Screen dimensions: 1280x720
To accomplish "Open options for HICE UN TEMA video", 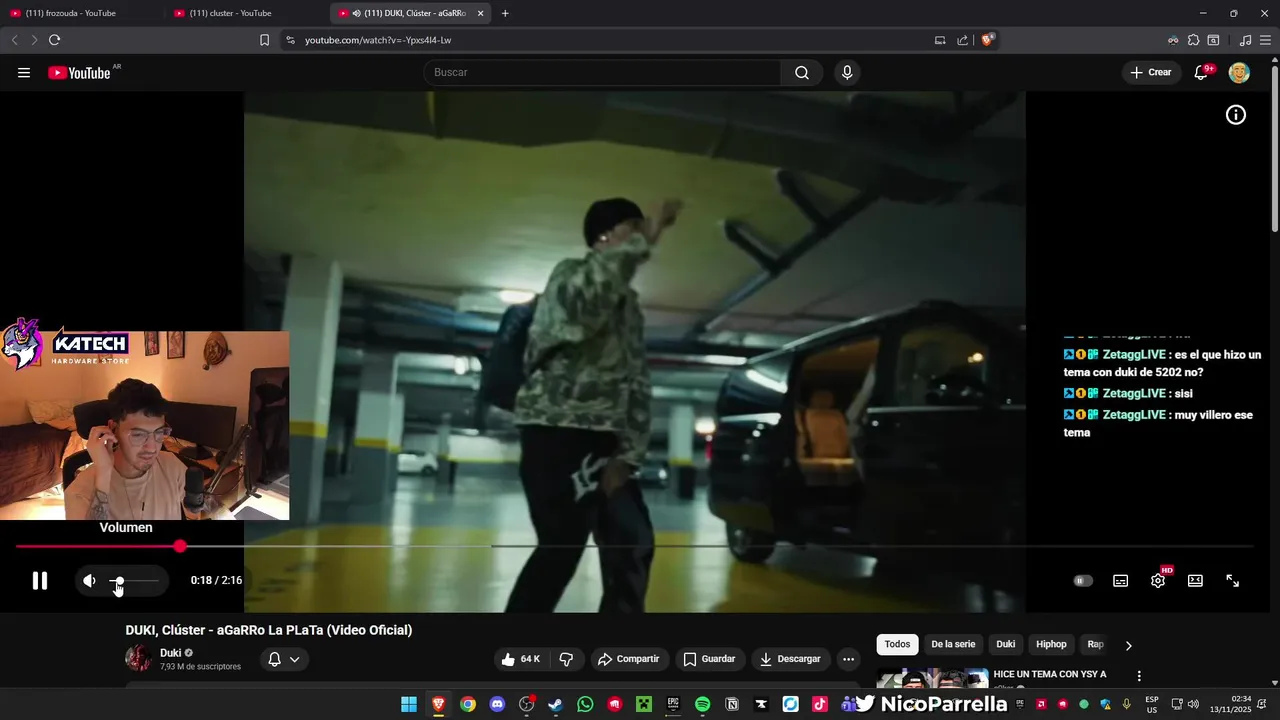I will (1139, 676).
